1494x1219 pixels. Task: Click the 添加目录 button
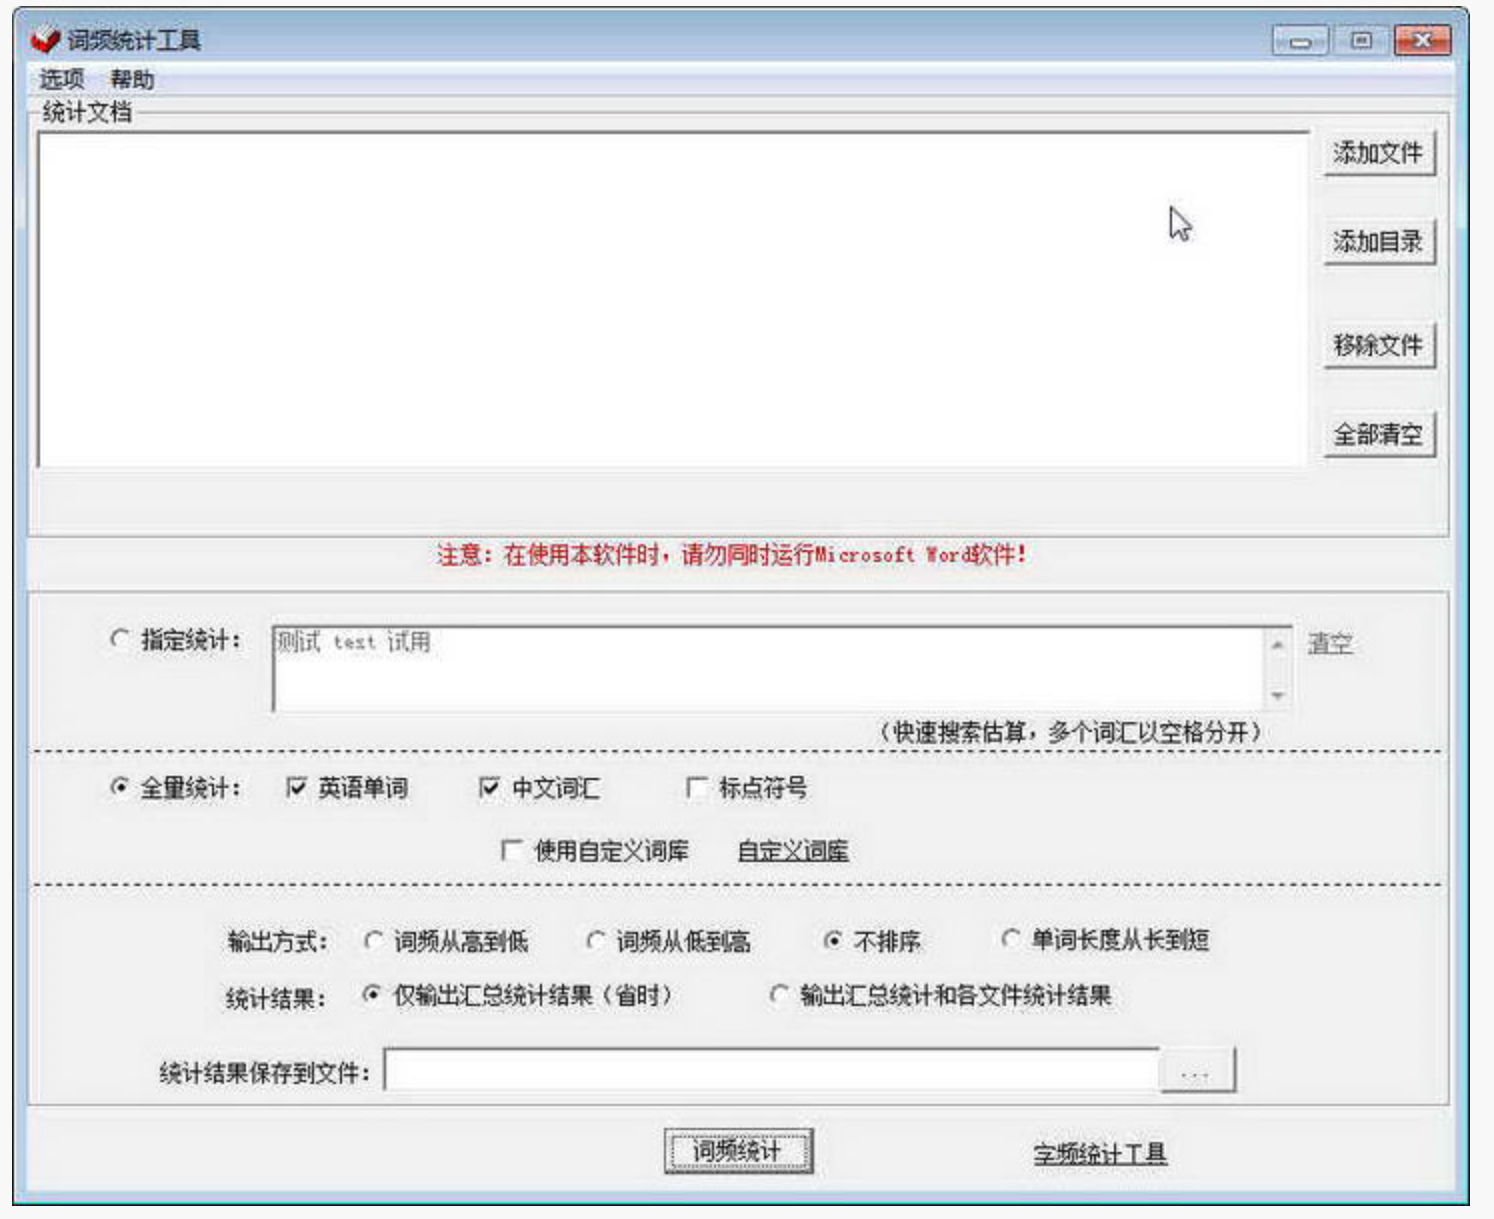pyautogui.click(x=1378, y=241)
